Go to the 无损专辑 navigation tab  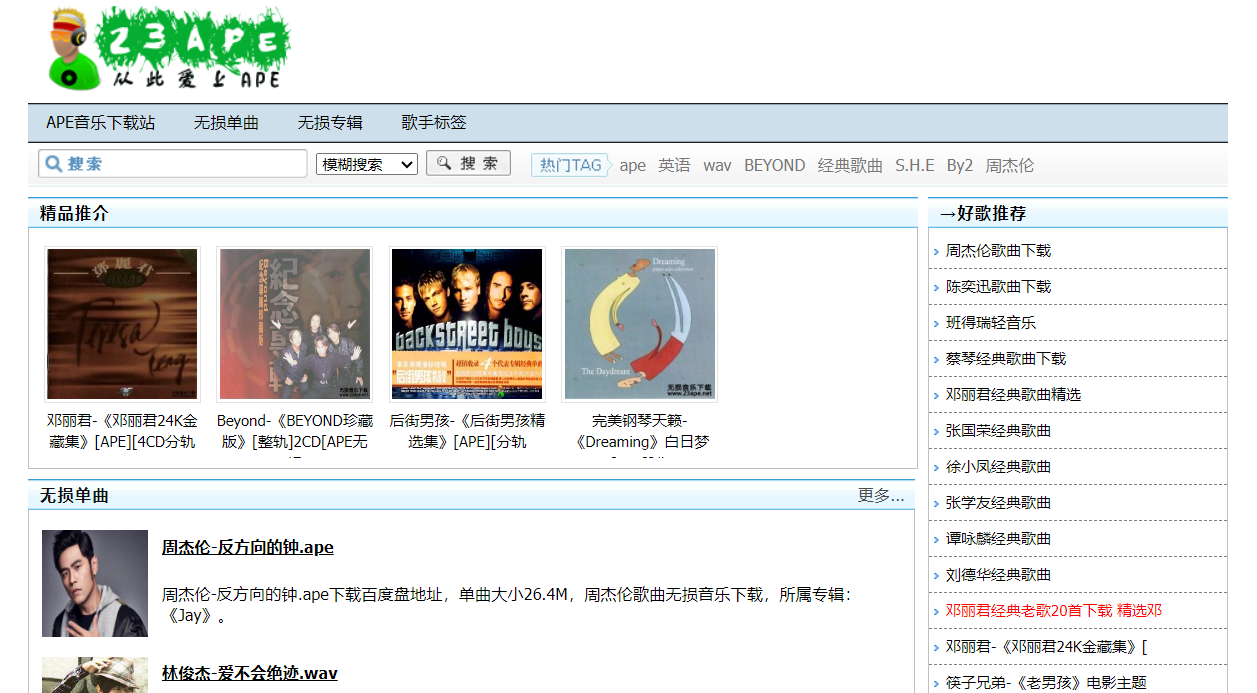330,123
